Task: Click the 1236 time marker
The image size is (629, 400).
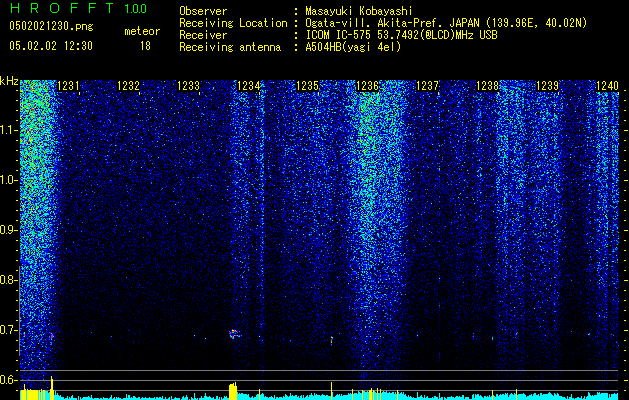Action: [367, 86]
